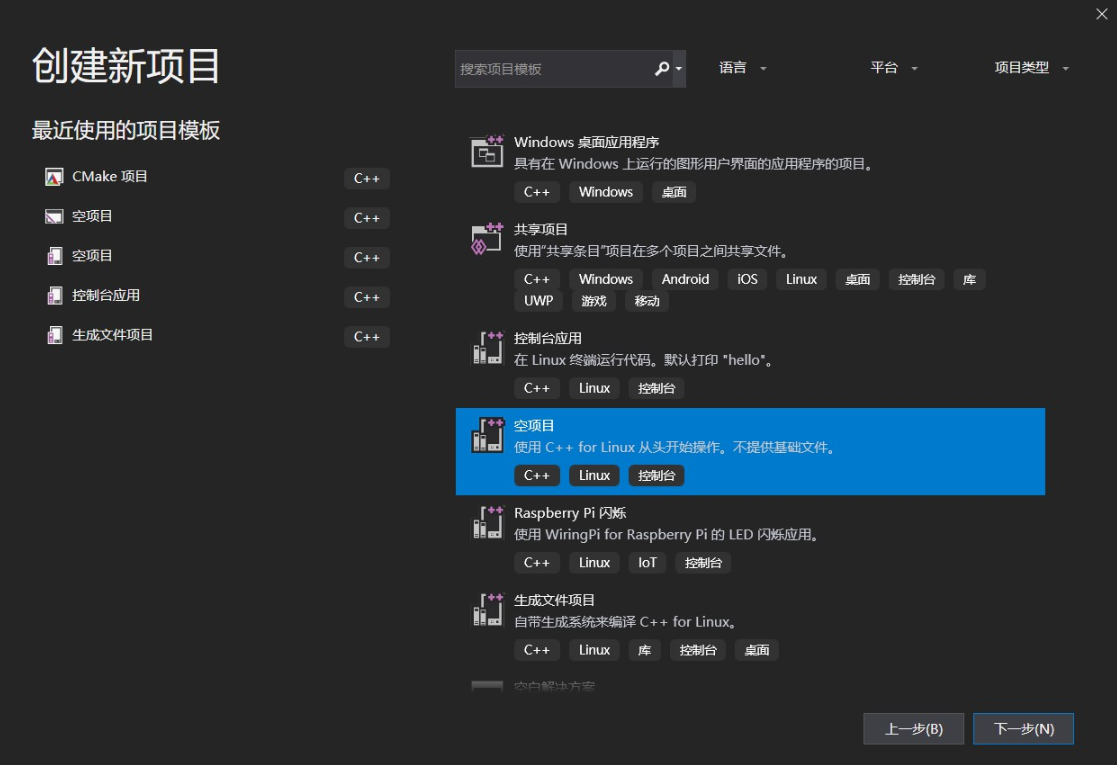1117x765 pixels.
Task: Click the 移动 tag under 共享项目
Action: [x=647, y=301]
